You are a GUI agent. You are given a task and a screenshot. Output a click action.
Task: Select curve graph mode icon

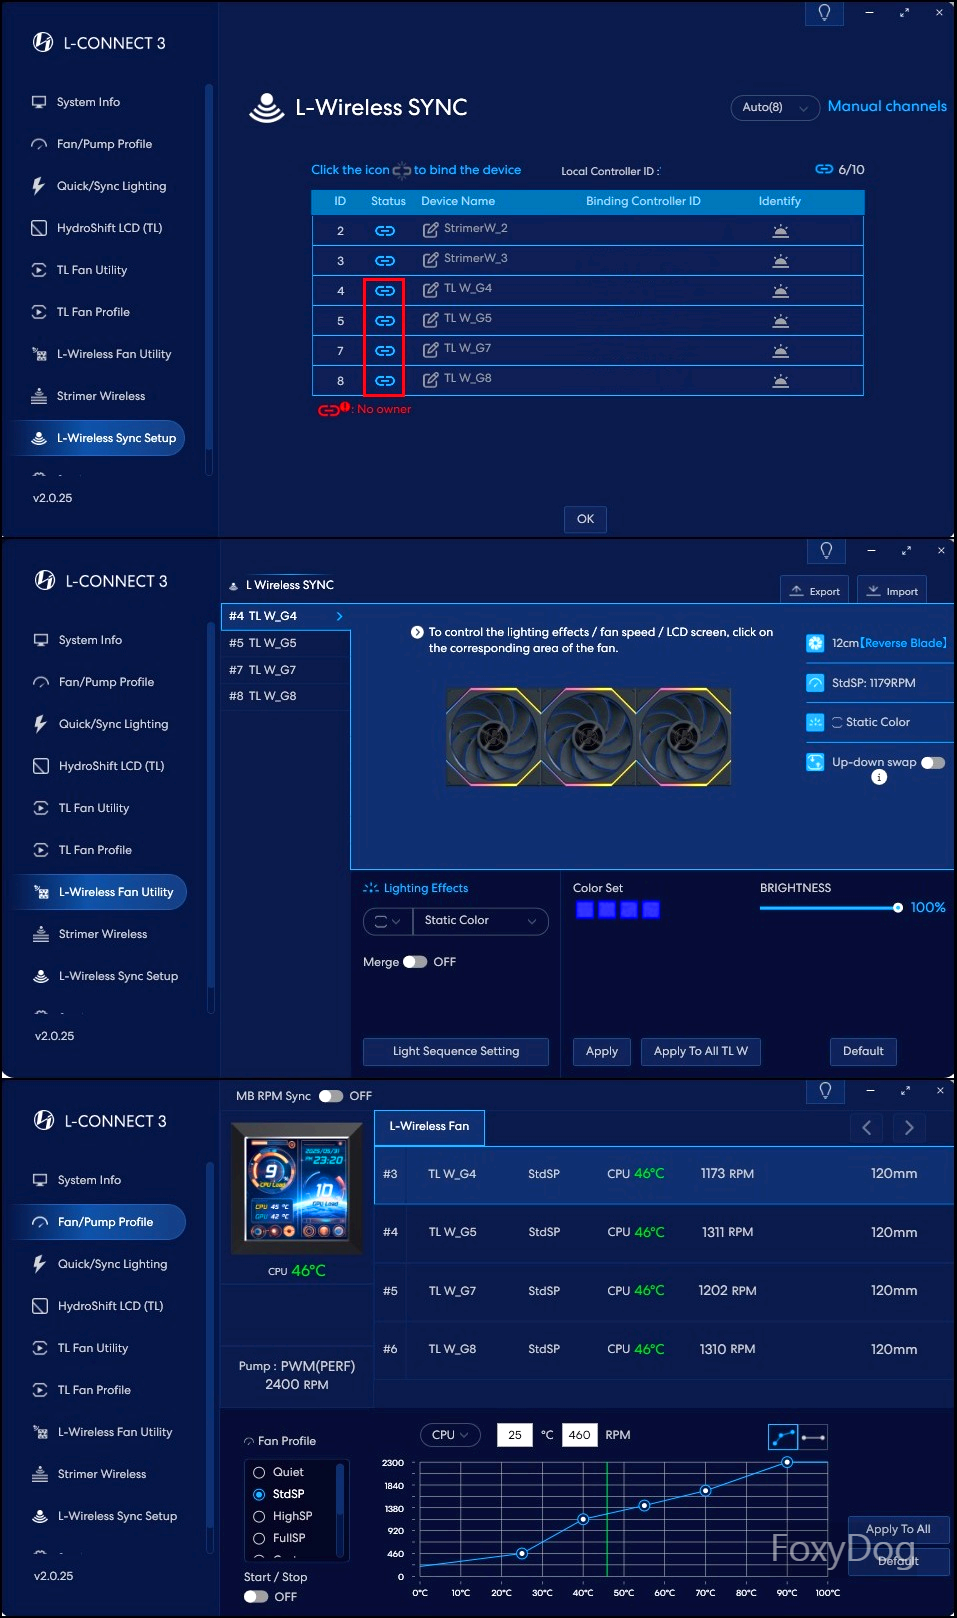pyautogui.click(x=783, y=1437)
